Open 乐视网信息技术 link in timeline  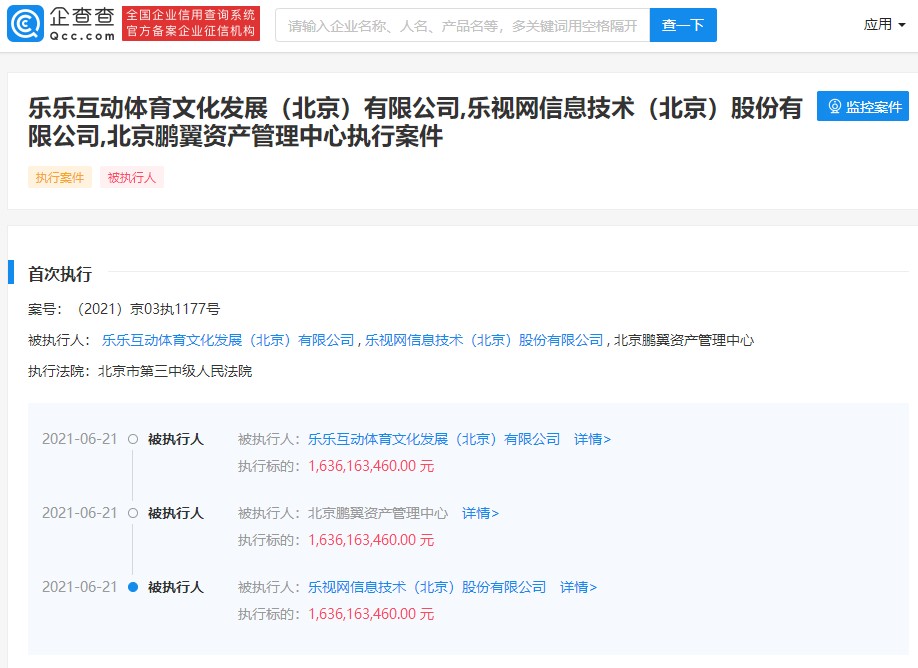pos(427,587)
